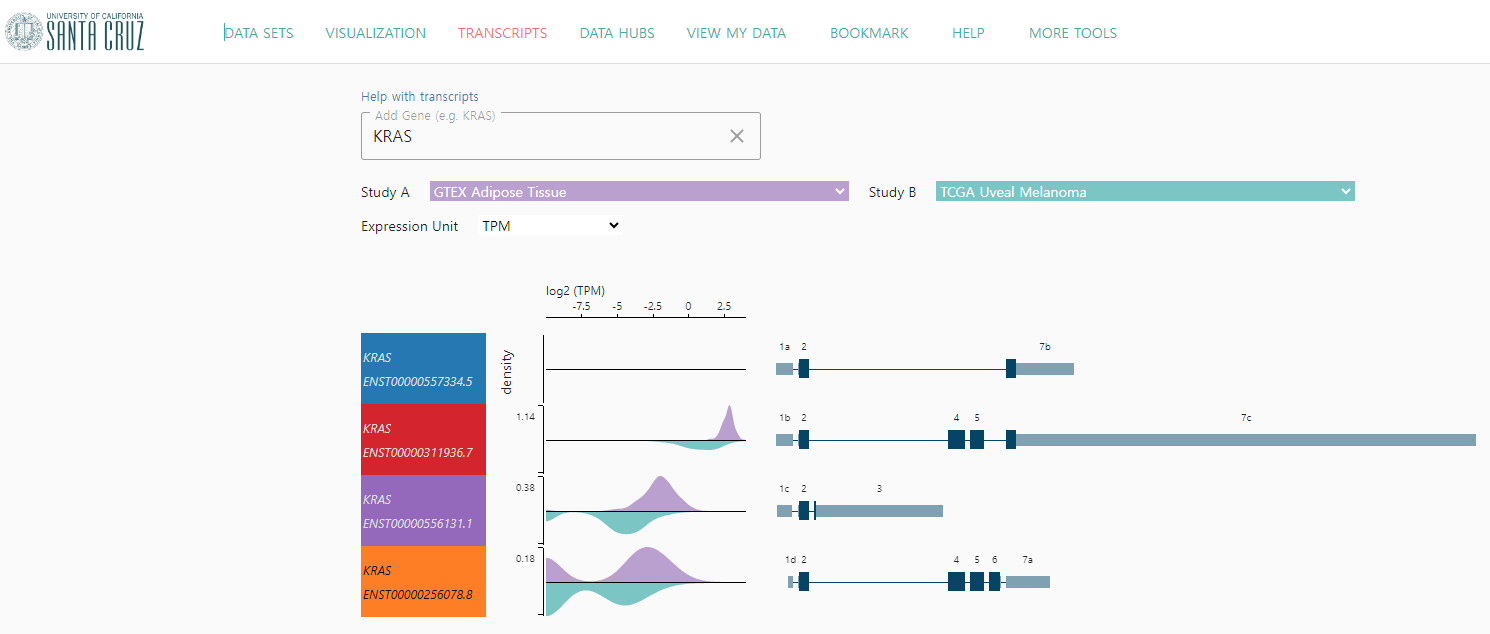Switch to the Transcripts tab
This screenshot has width=1490, height=634.
[502, 33]
